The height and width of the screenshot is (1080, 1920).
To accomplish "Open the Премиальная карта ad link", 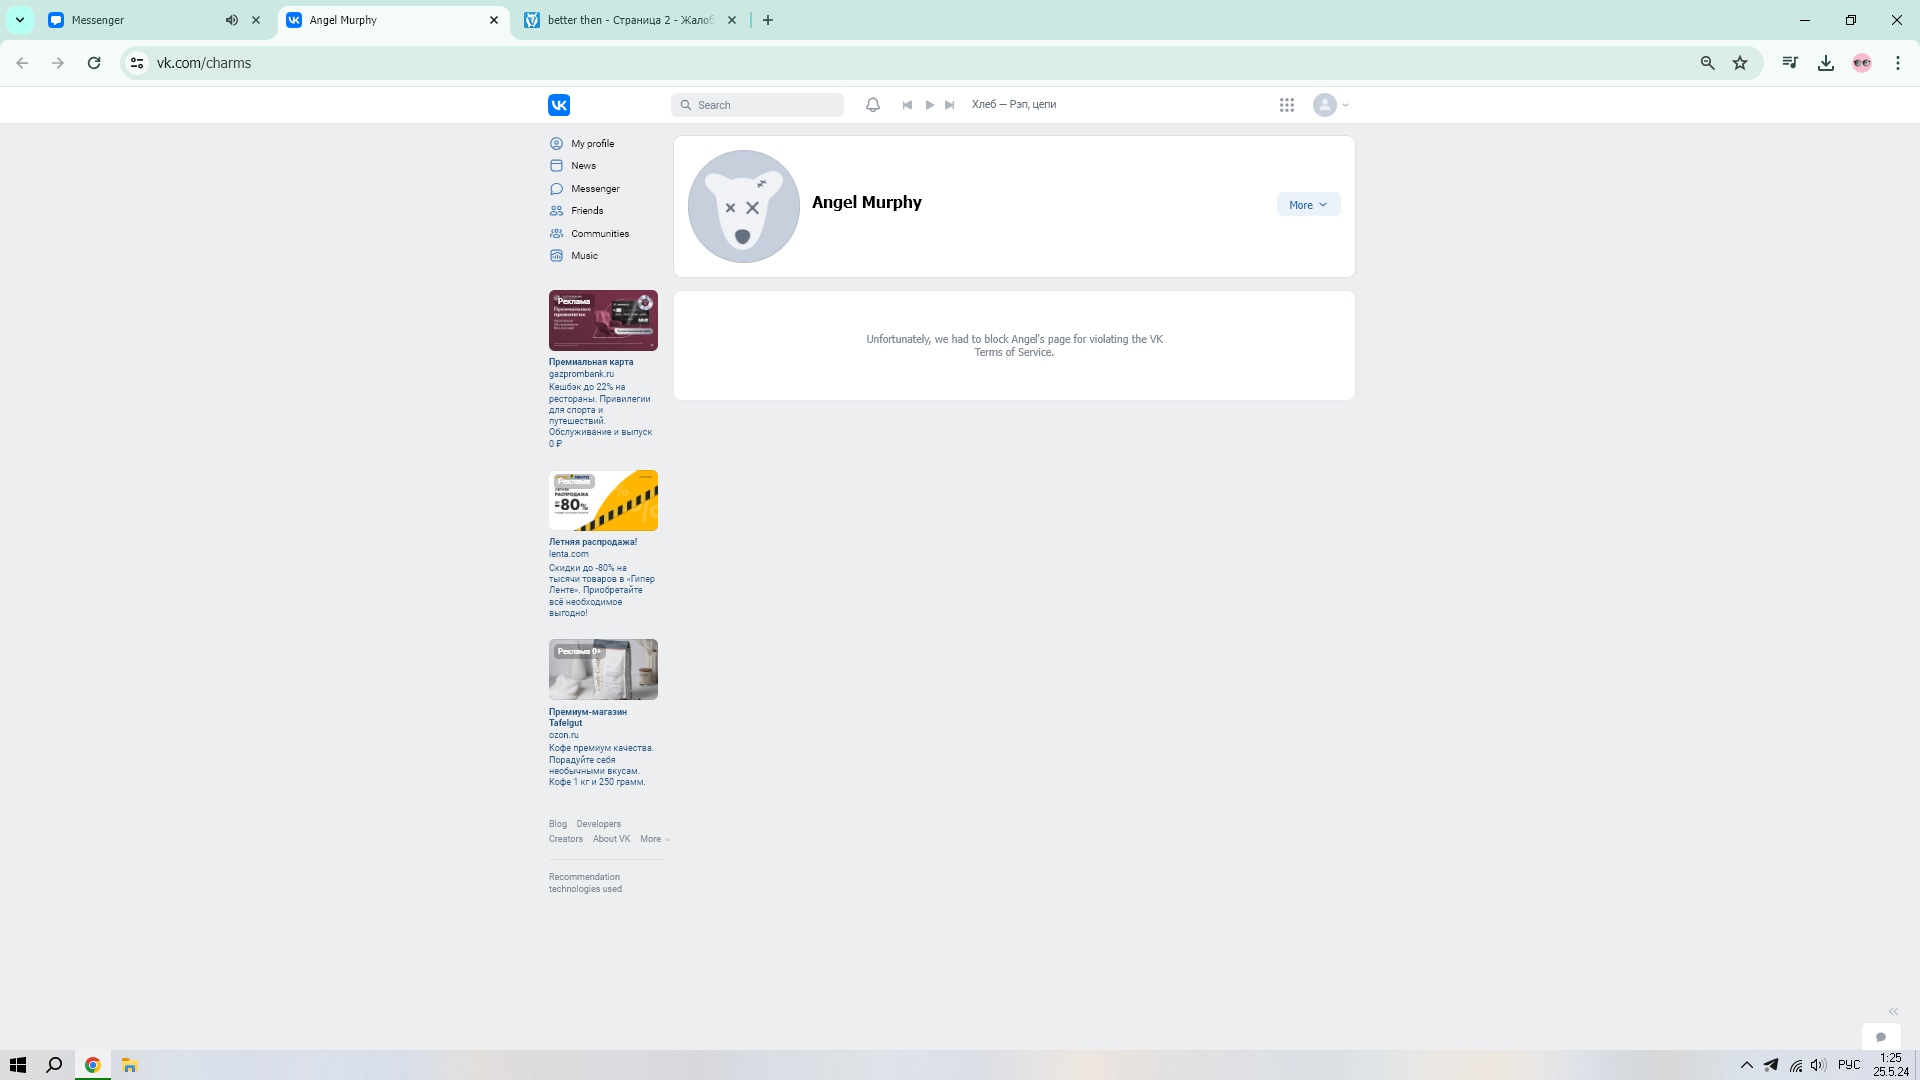I will coord(590,362).
